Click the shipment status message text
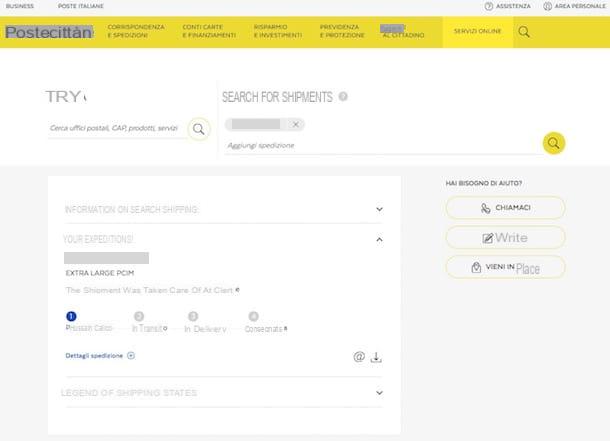The height and width of the screenshot is (441, 610). (152, 290)
